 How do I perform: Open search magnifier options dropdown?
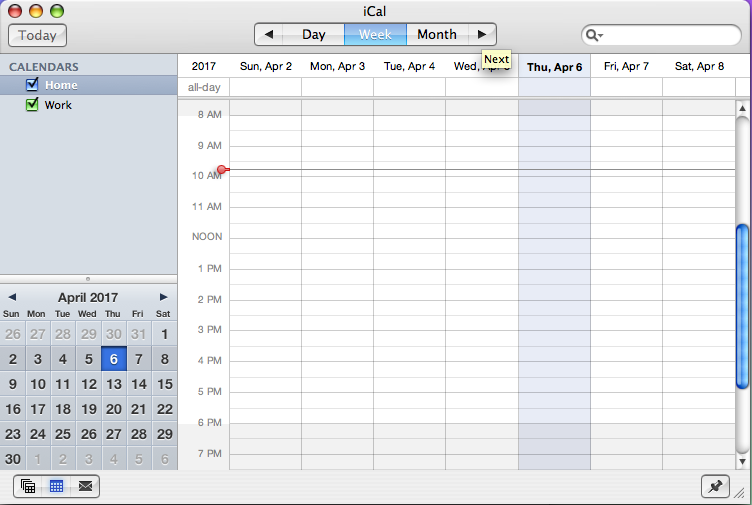click(x=594, y=35)
